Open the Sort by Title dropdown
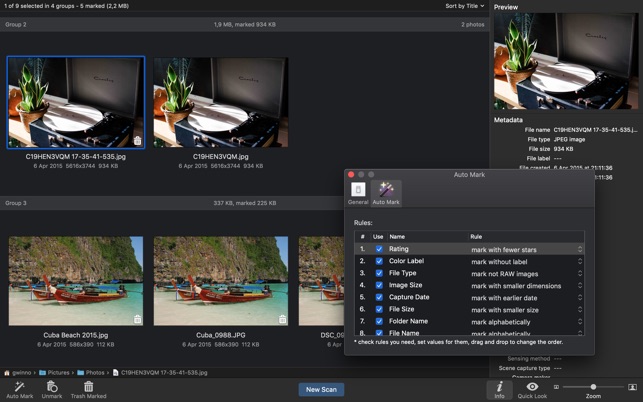The width and height of the screenshot is (643, 402). click(465, 6)
